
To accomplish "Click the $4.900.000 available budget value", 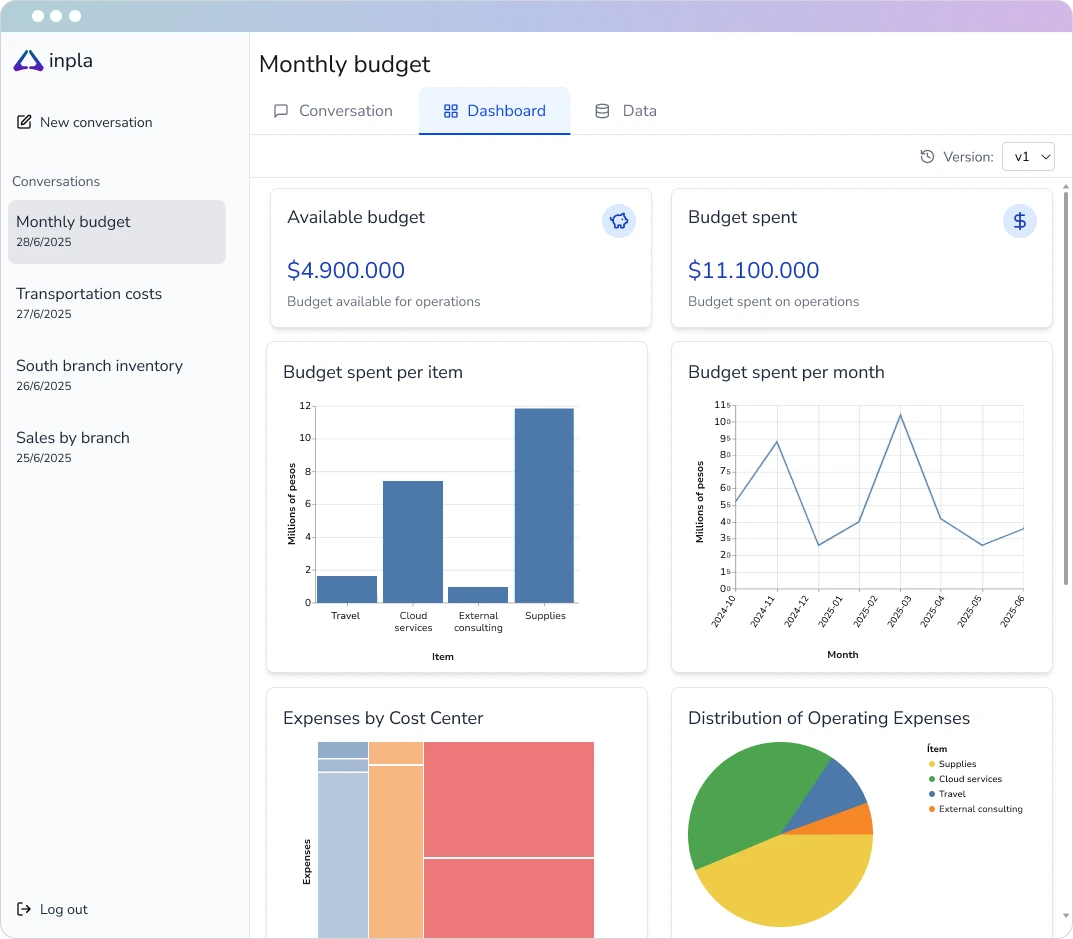I will point(346,270).
